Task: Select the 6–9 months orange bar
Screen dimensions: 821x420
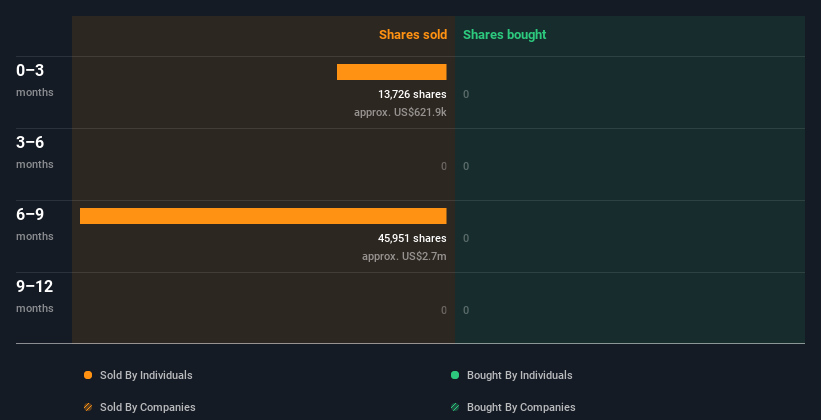Action: click(x=263, y=216)
